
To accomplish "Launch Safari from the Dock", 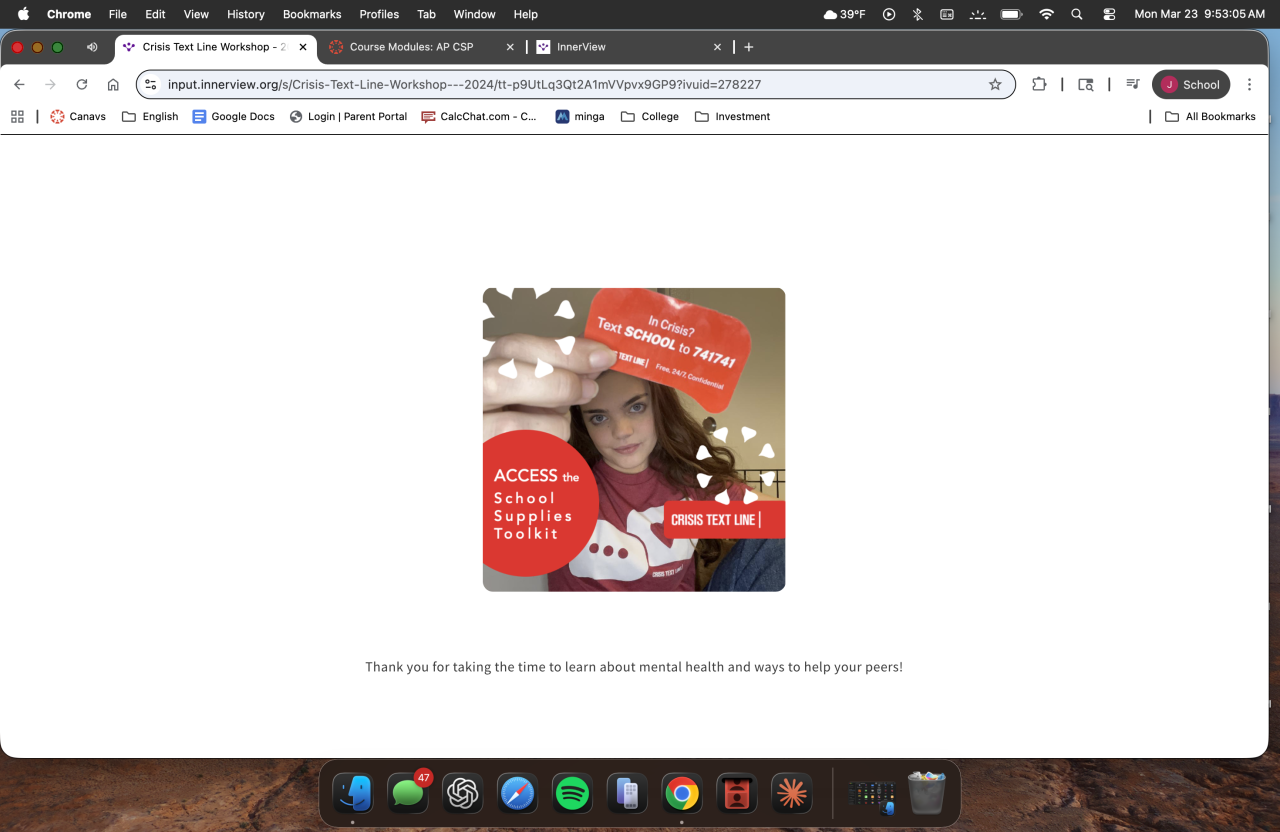I will coord(517,794).
